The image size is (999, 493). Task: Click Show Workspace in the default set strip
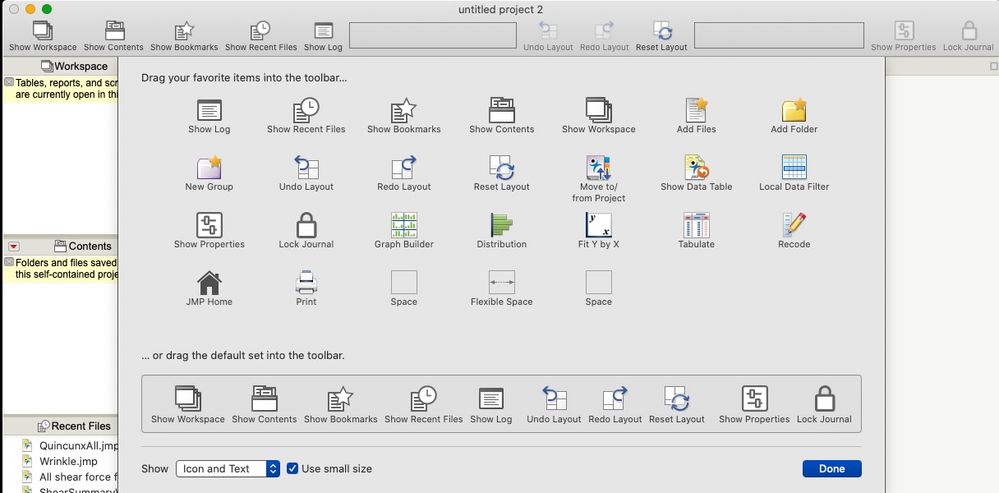coord(188,404)
